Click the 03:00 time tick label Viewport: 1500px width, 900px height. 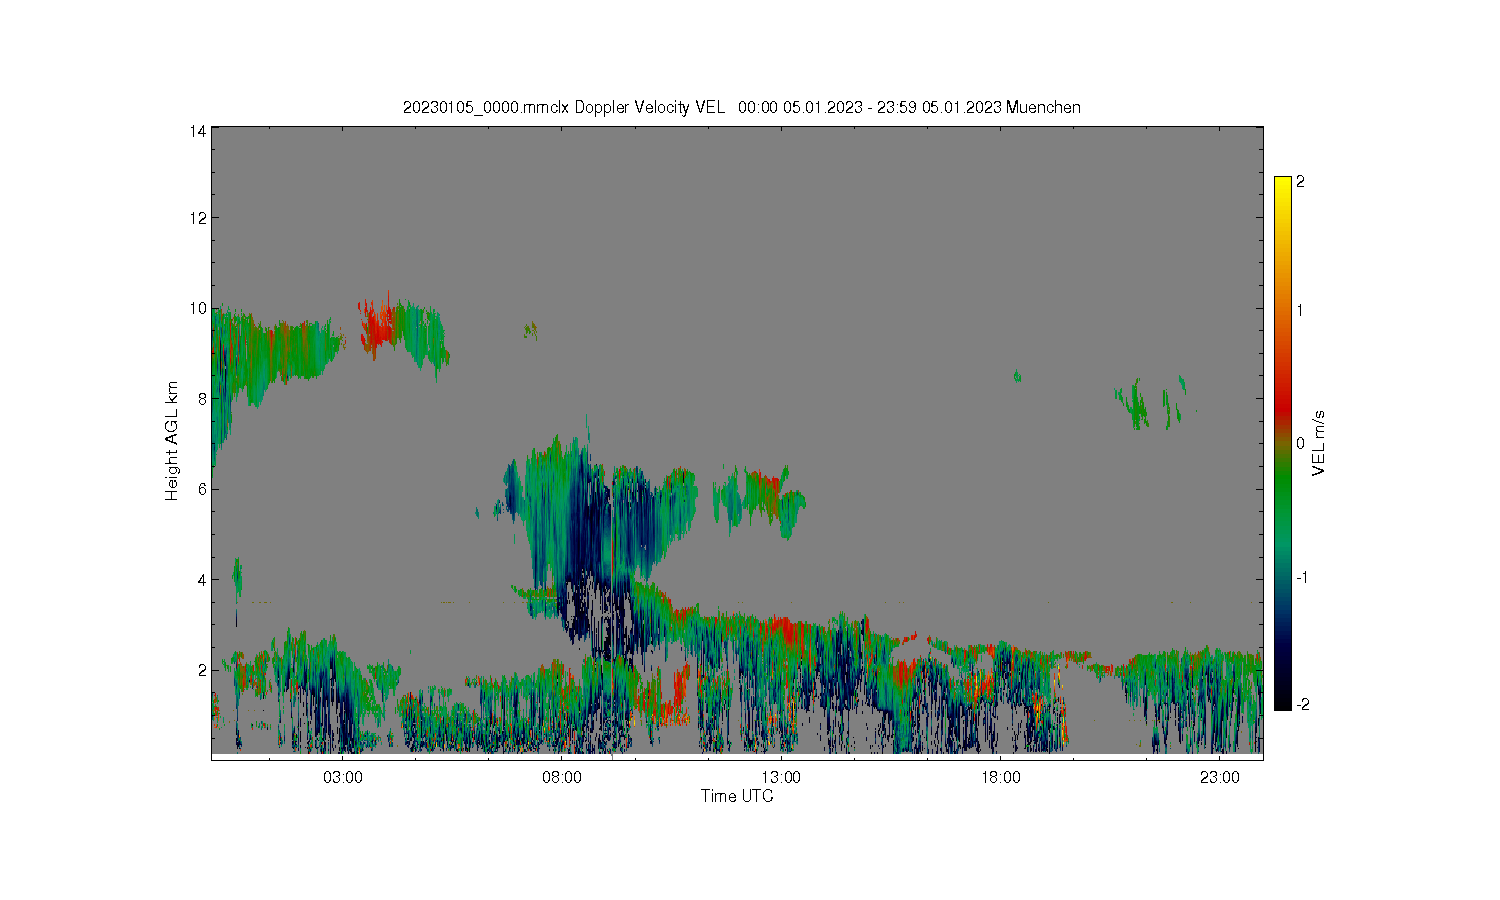pos(343,777)
